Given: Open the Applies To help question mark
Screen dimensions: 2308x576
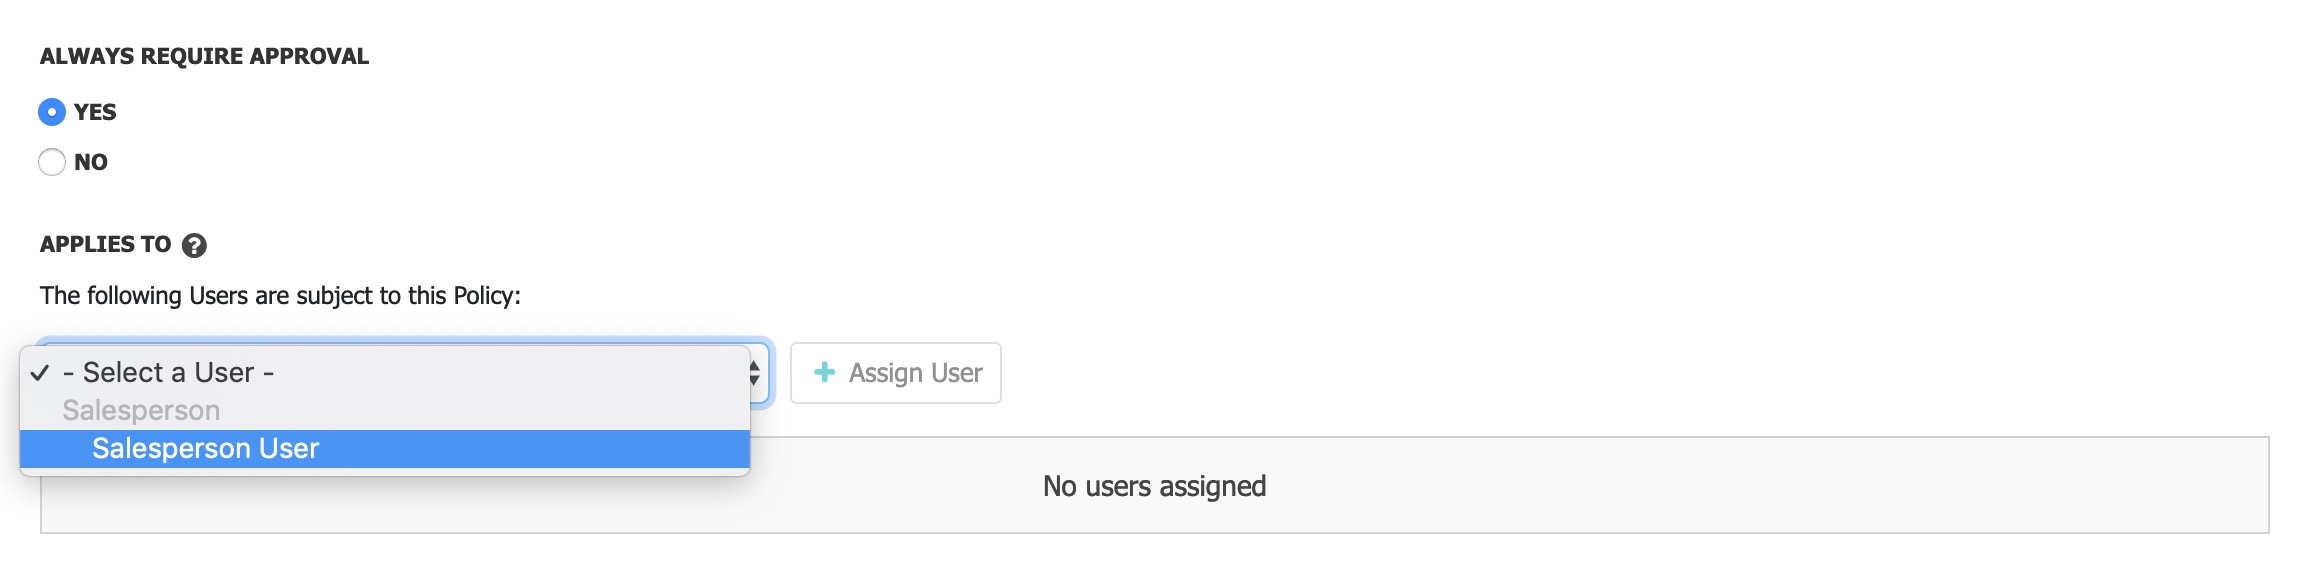Looking at the screenshot, I should tap(194, 245).
